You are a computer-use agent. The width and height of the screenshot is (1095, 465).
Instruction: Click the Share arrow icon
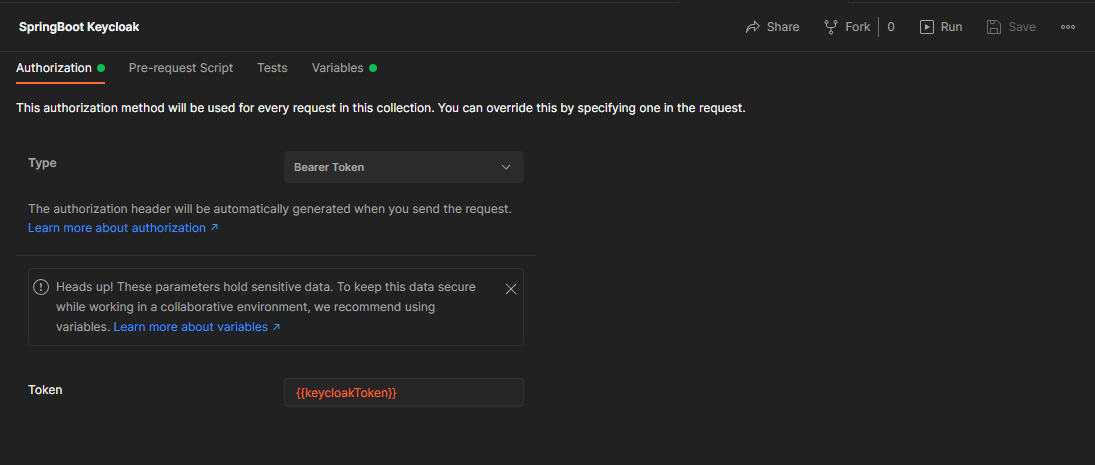click(753, 27)
